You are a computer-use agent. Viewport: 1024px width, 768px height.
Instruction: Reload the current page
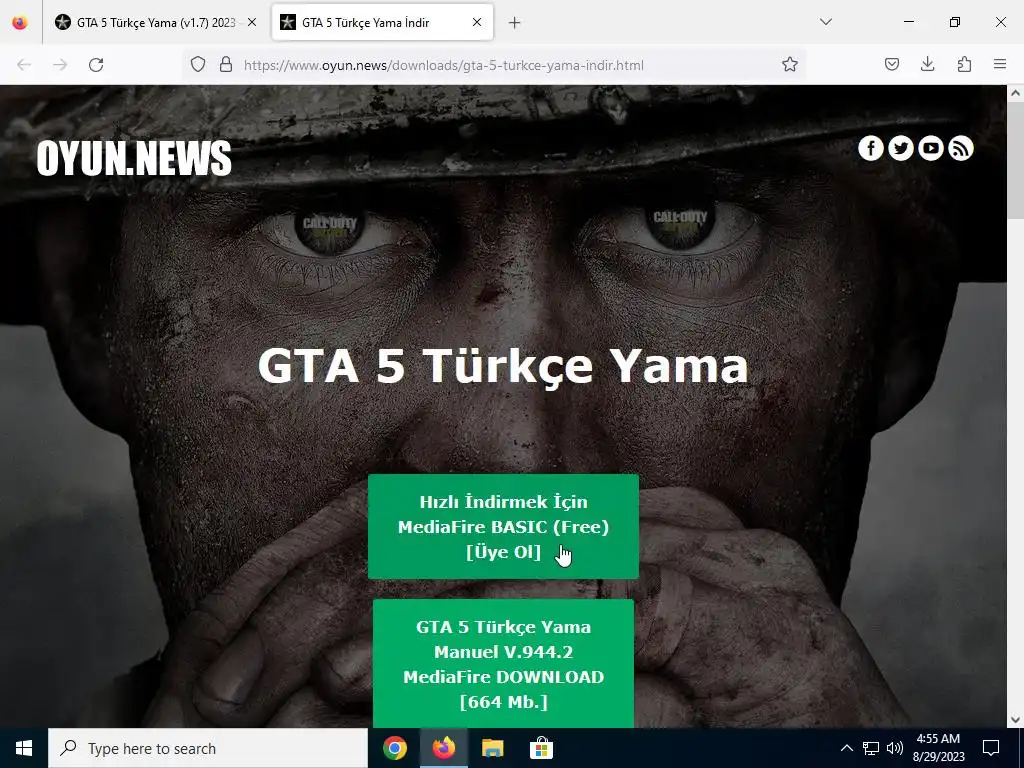click(x=96, y=65)
